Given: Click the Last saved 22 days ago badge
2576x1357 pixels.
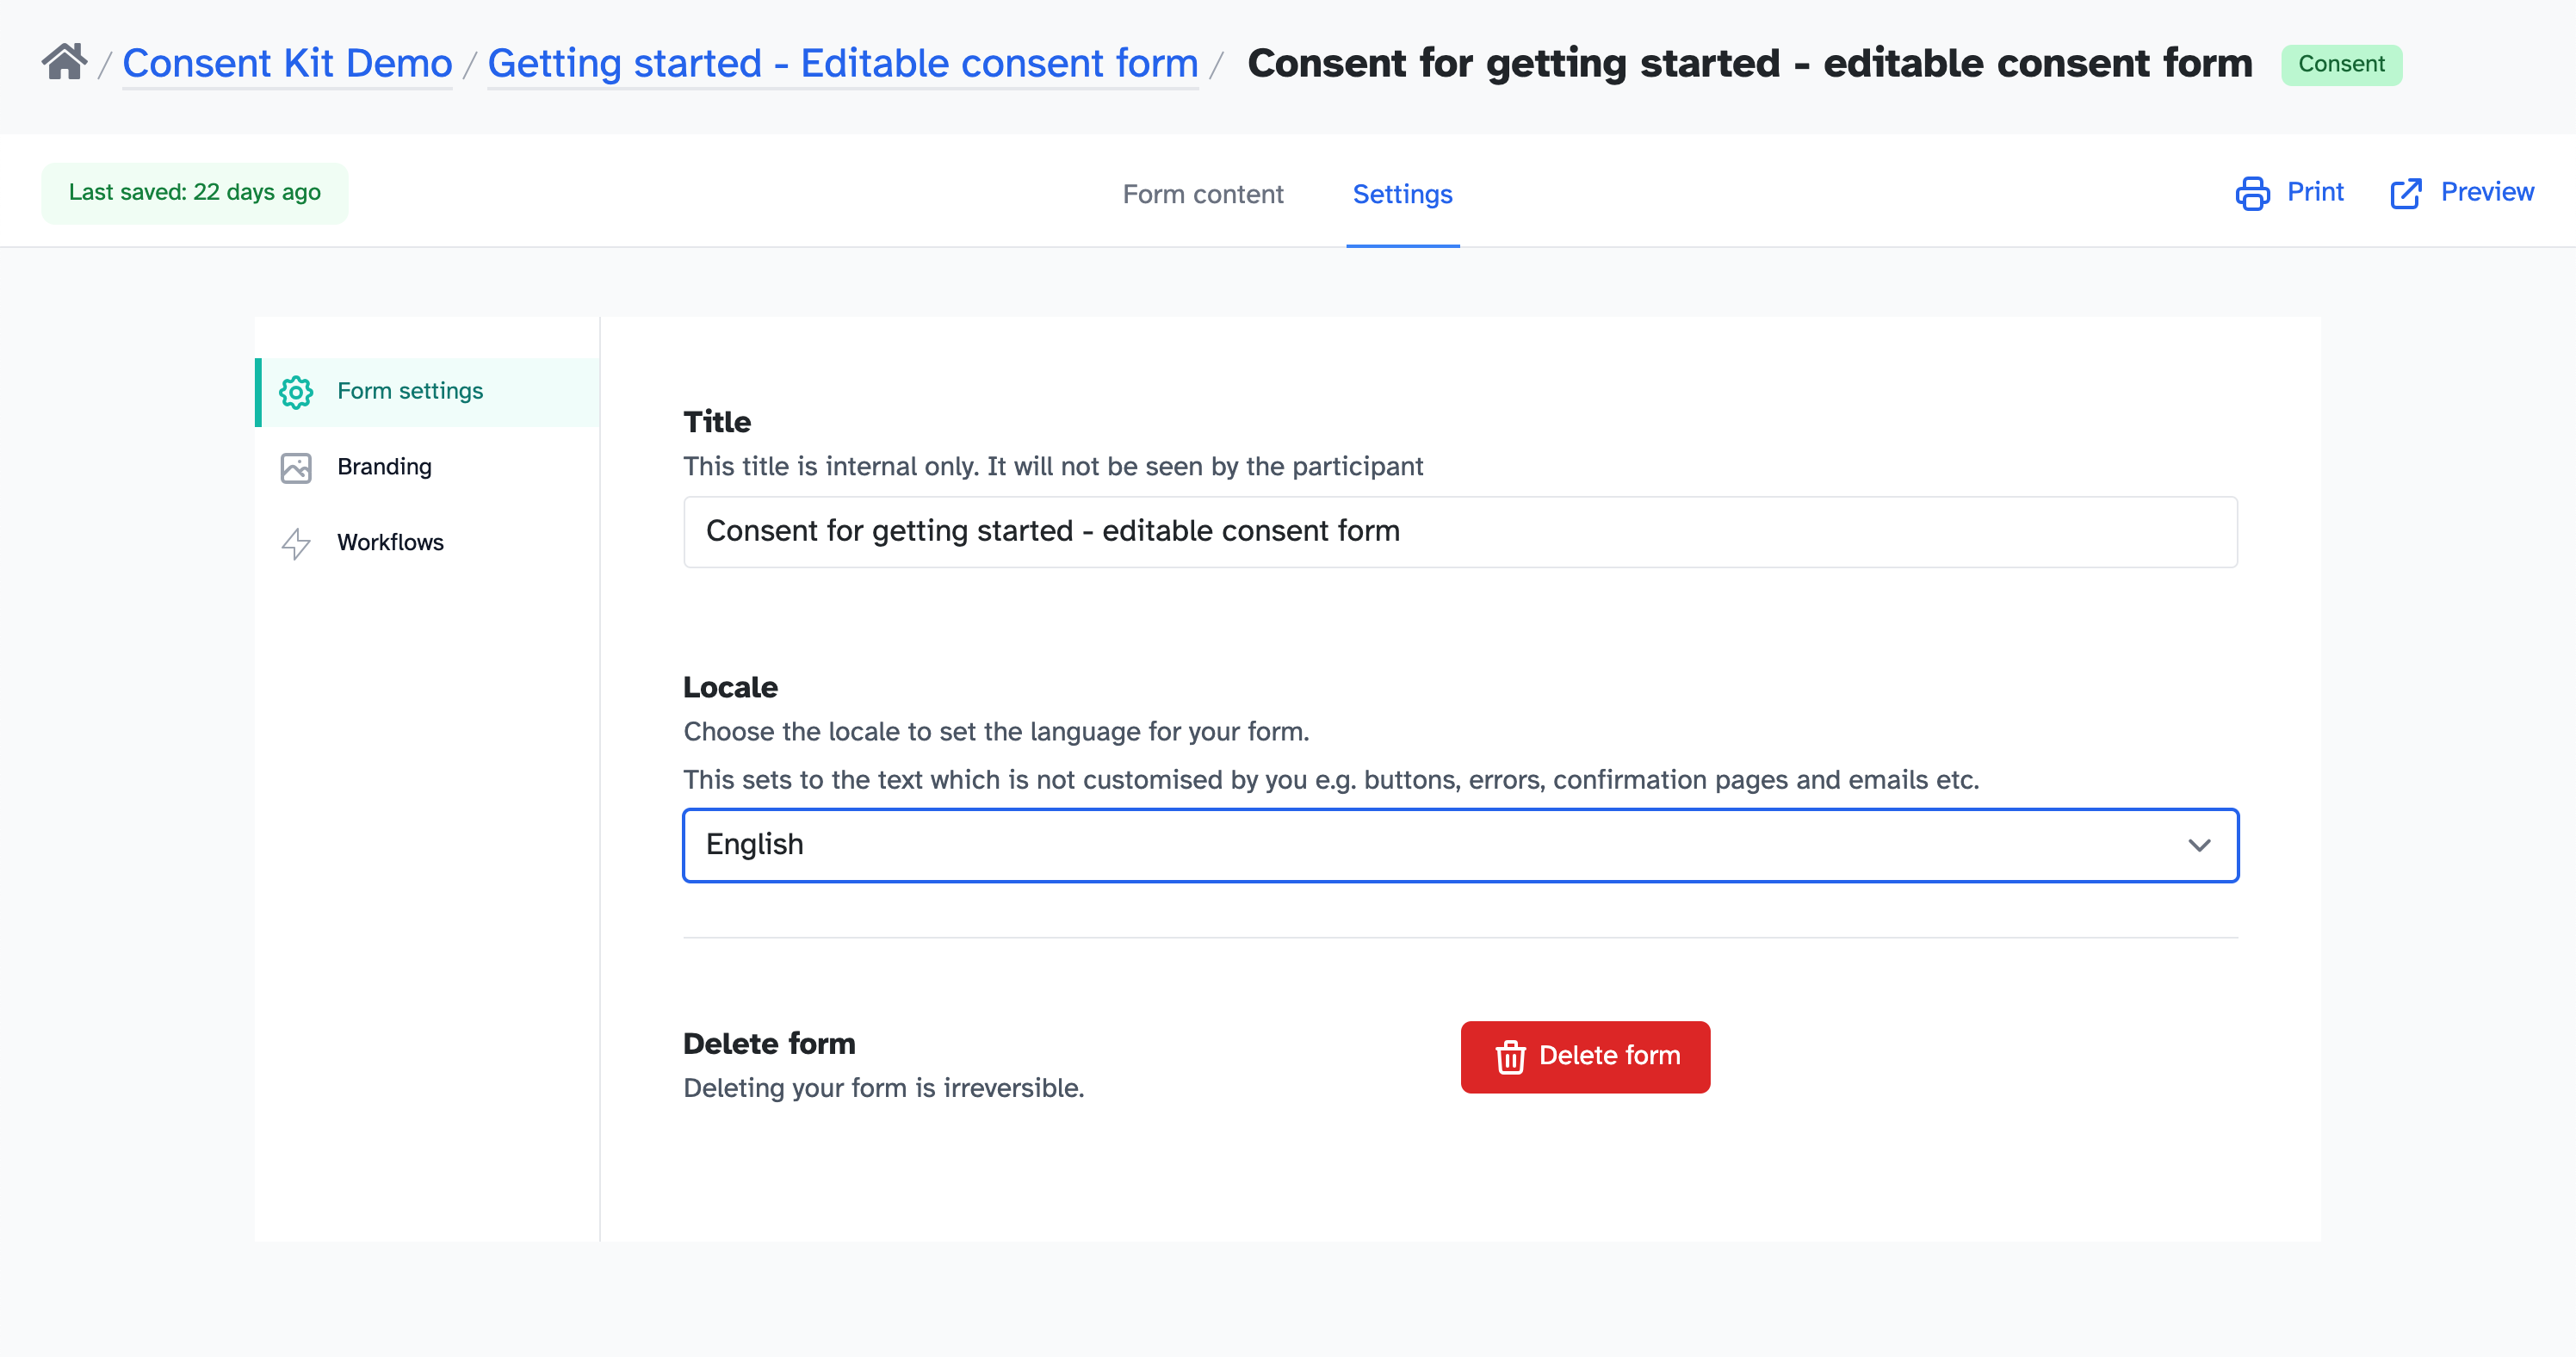Looking at the screenshot, I should (x=194, y=192).
